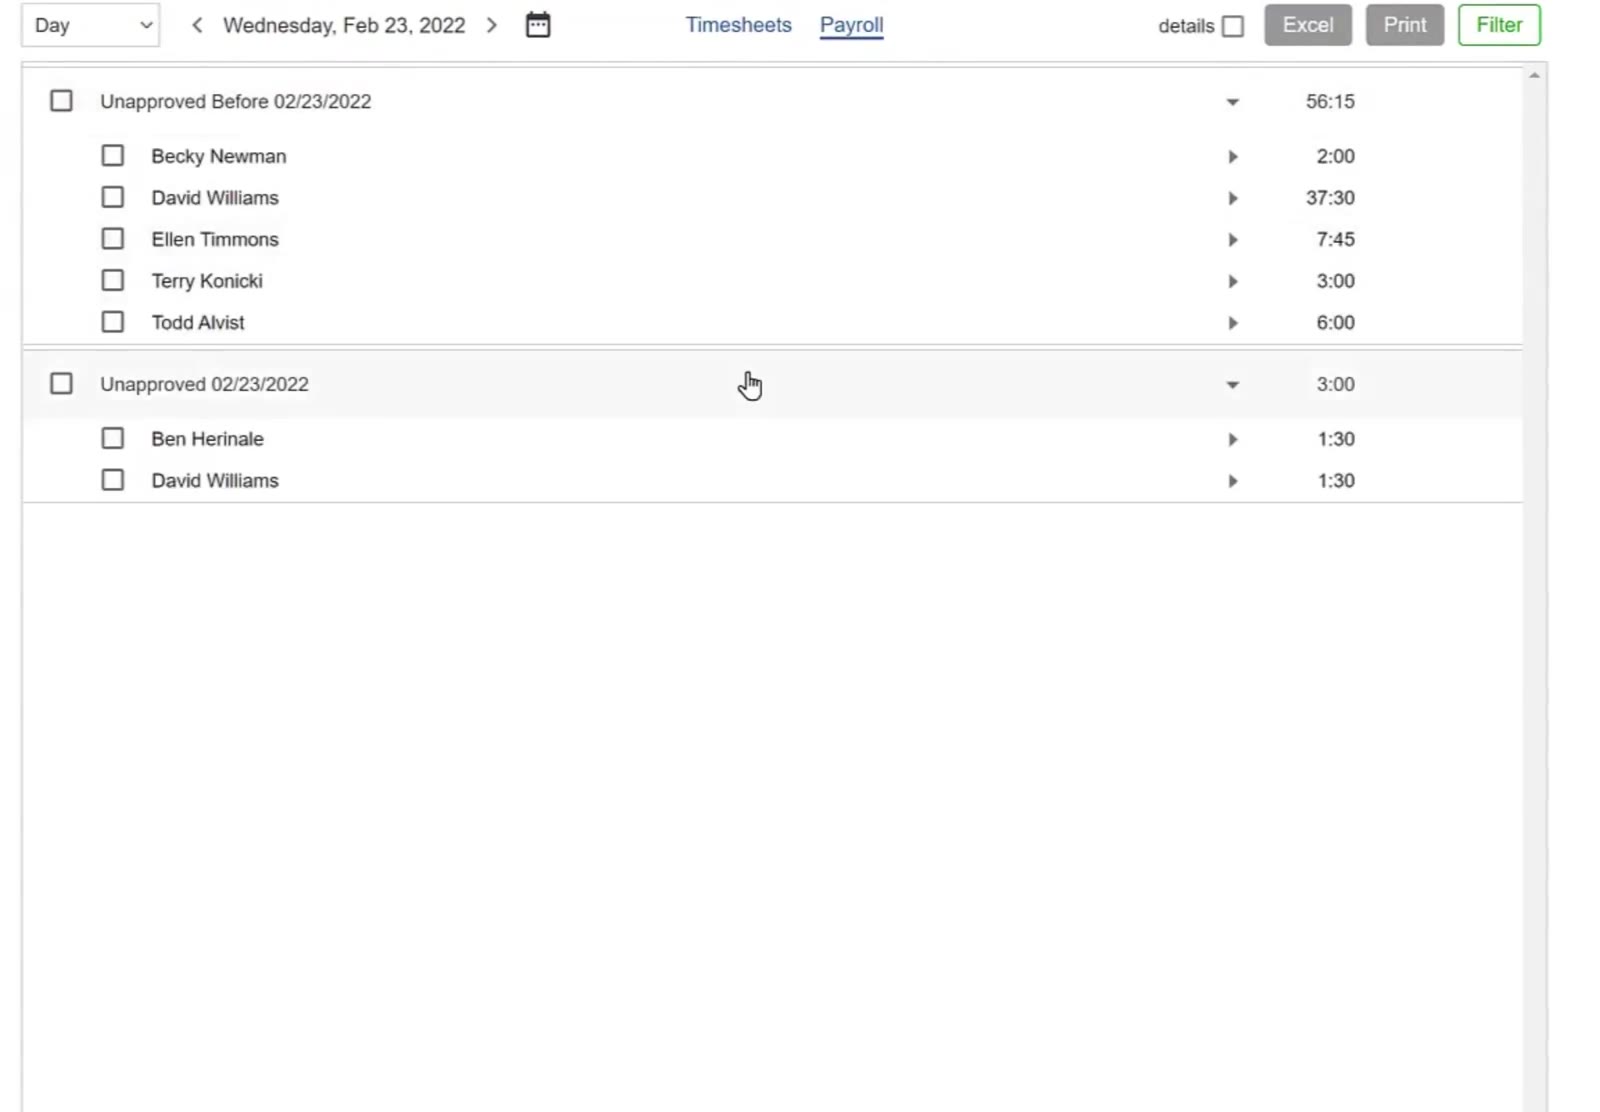Check the Terry Konicki row
Viewport: 1600px width, 1112px height.
(113, 281)
